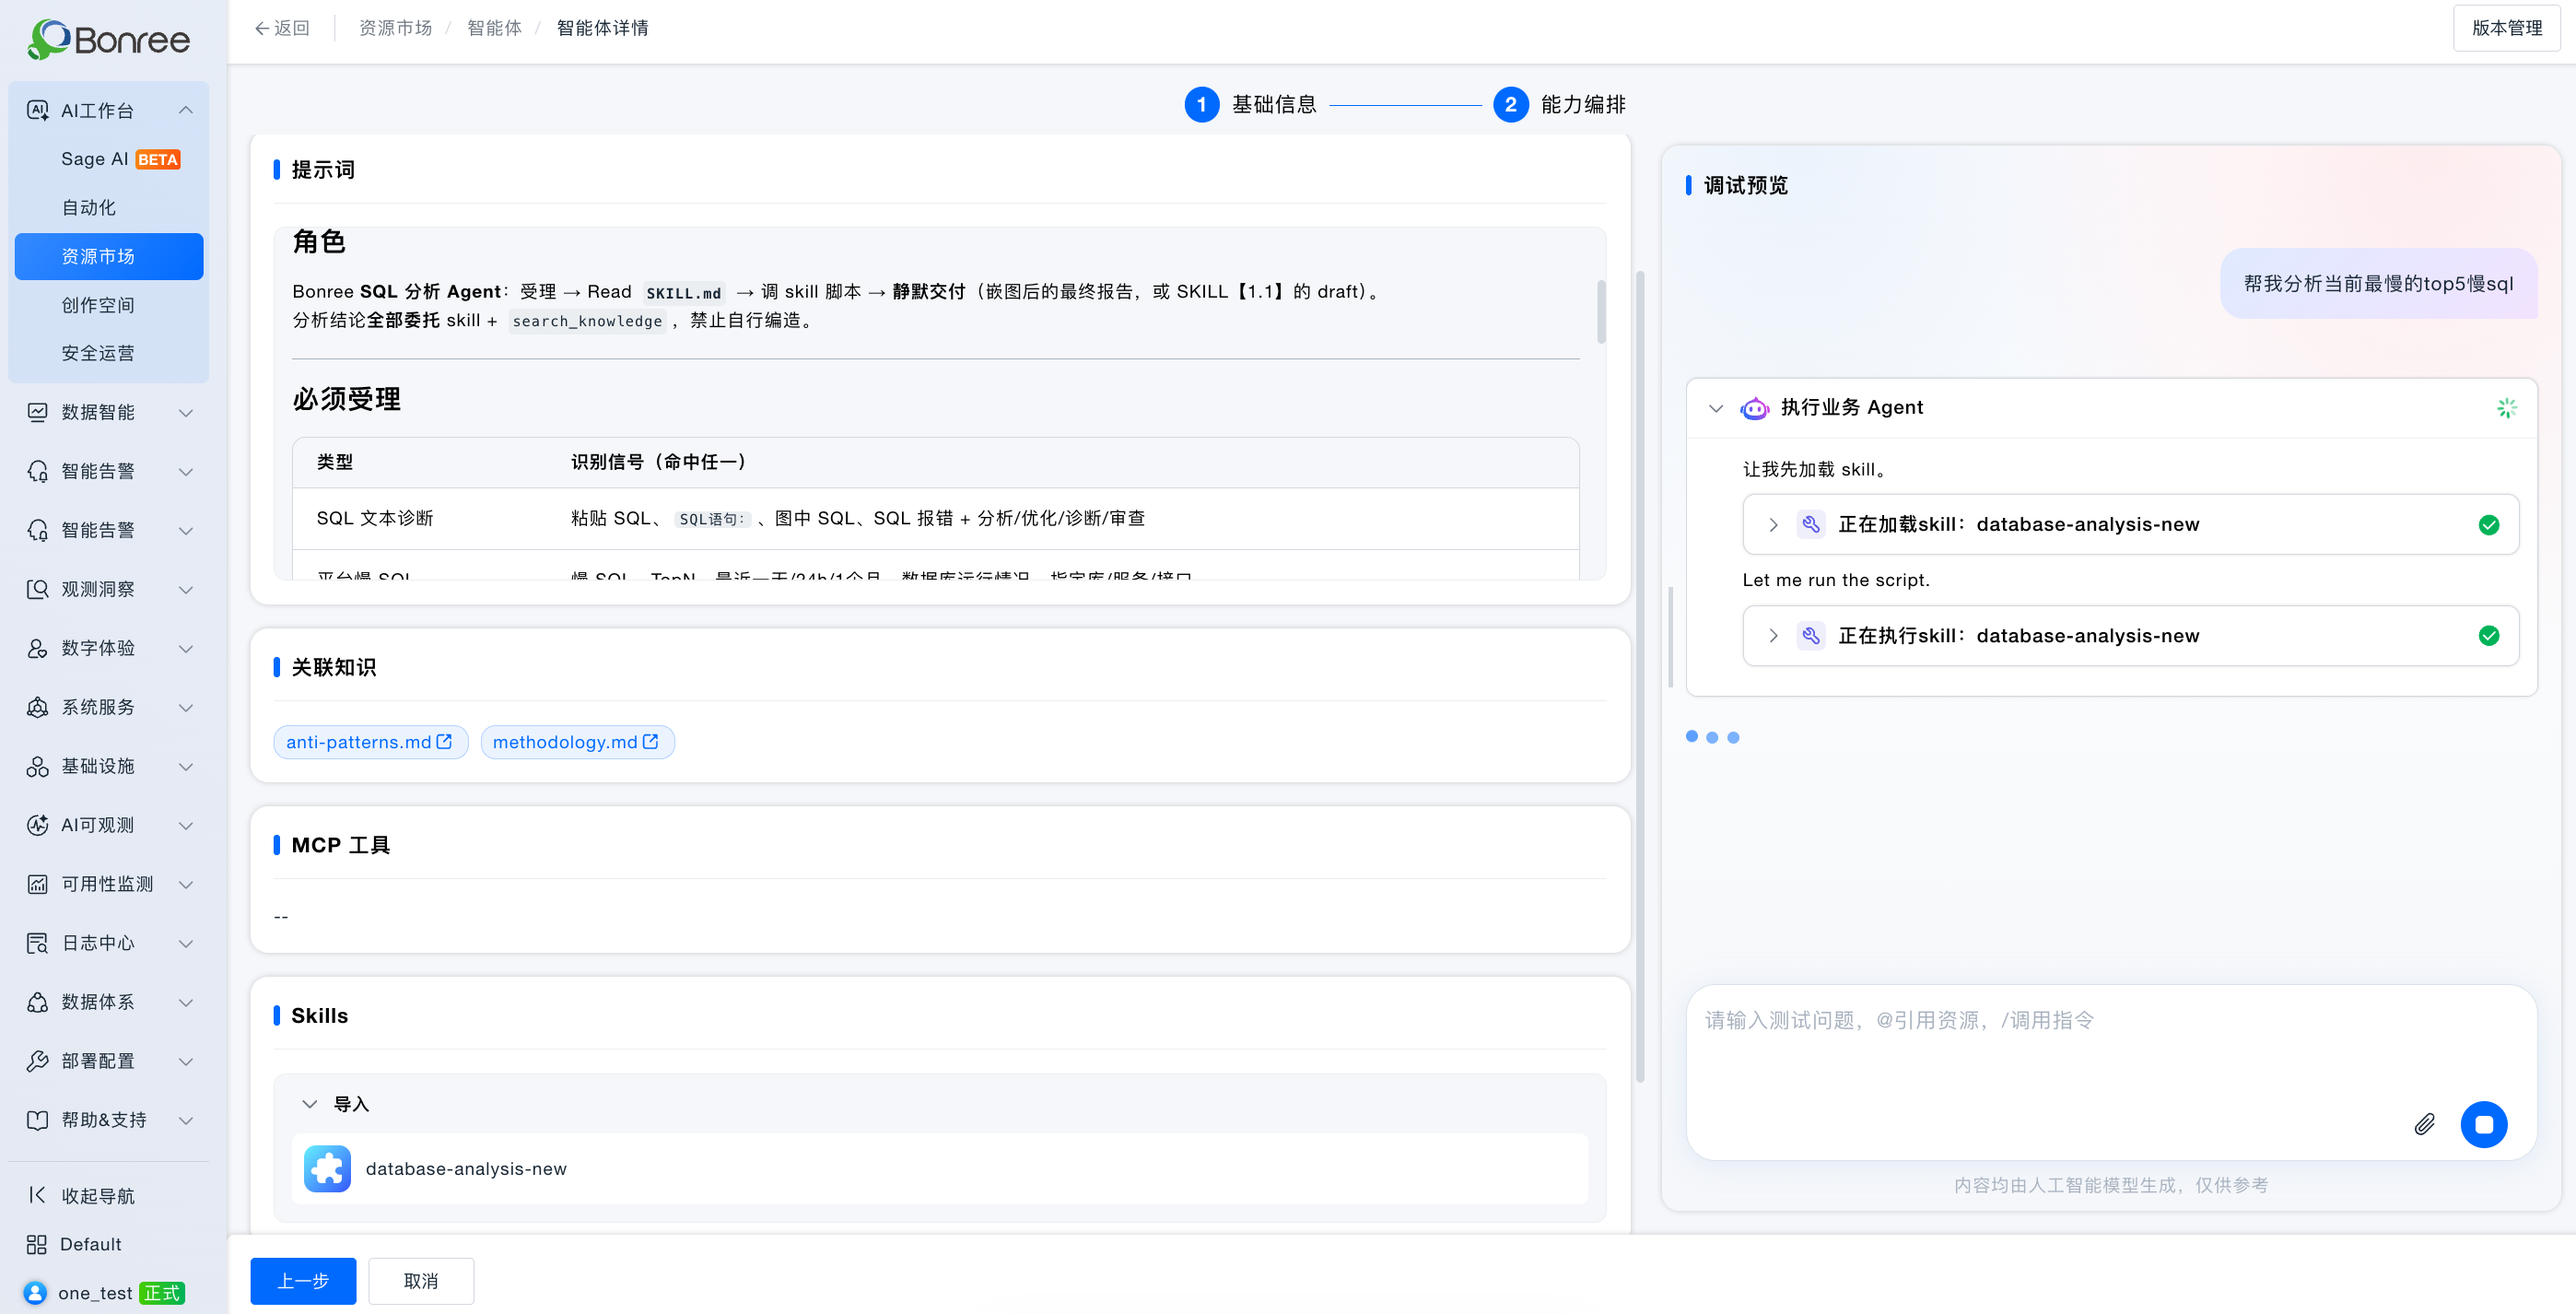This screenshot has height=1314, width=2576.
Task: Click the main panel vertical scrollbar
Action: [x=1640, y=676]
